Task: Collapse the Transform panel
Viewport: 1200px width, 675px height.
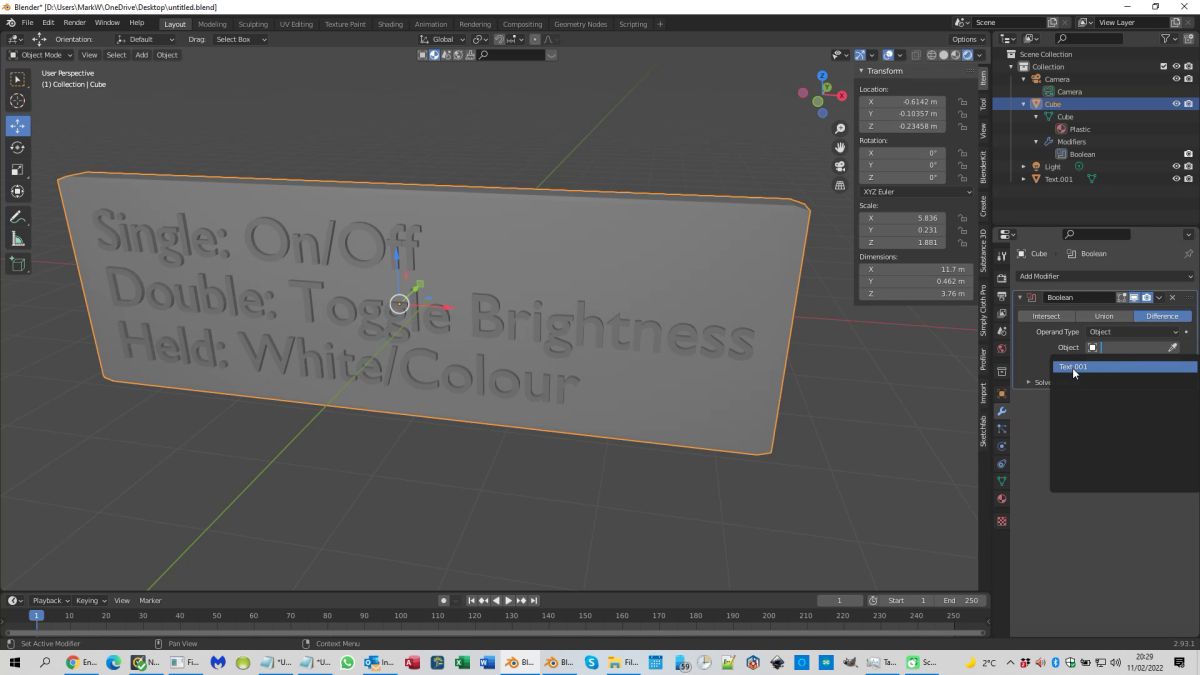Action: tap(884, 71)
